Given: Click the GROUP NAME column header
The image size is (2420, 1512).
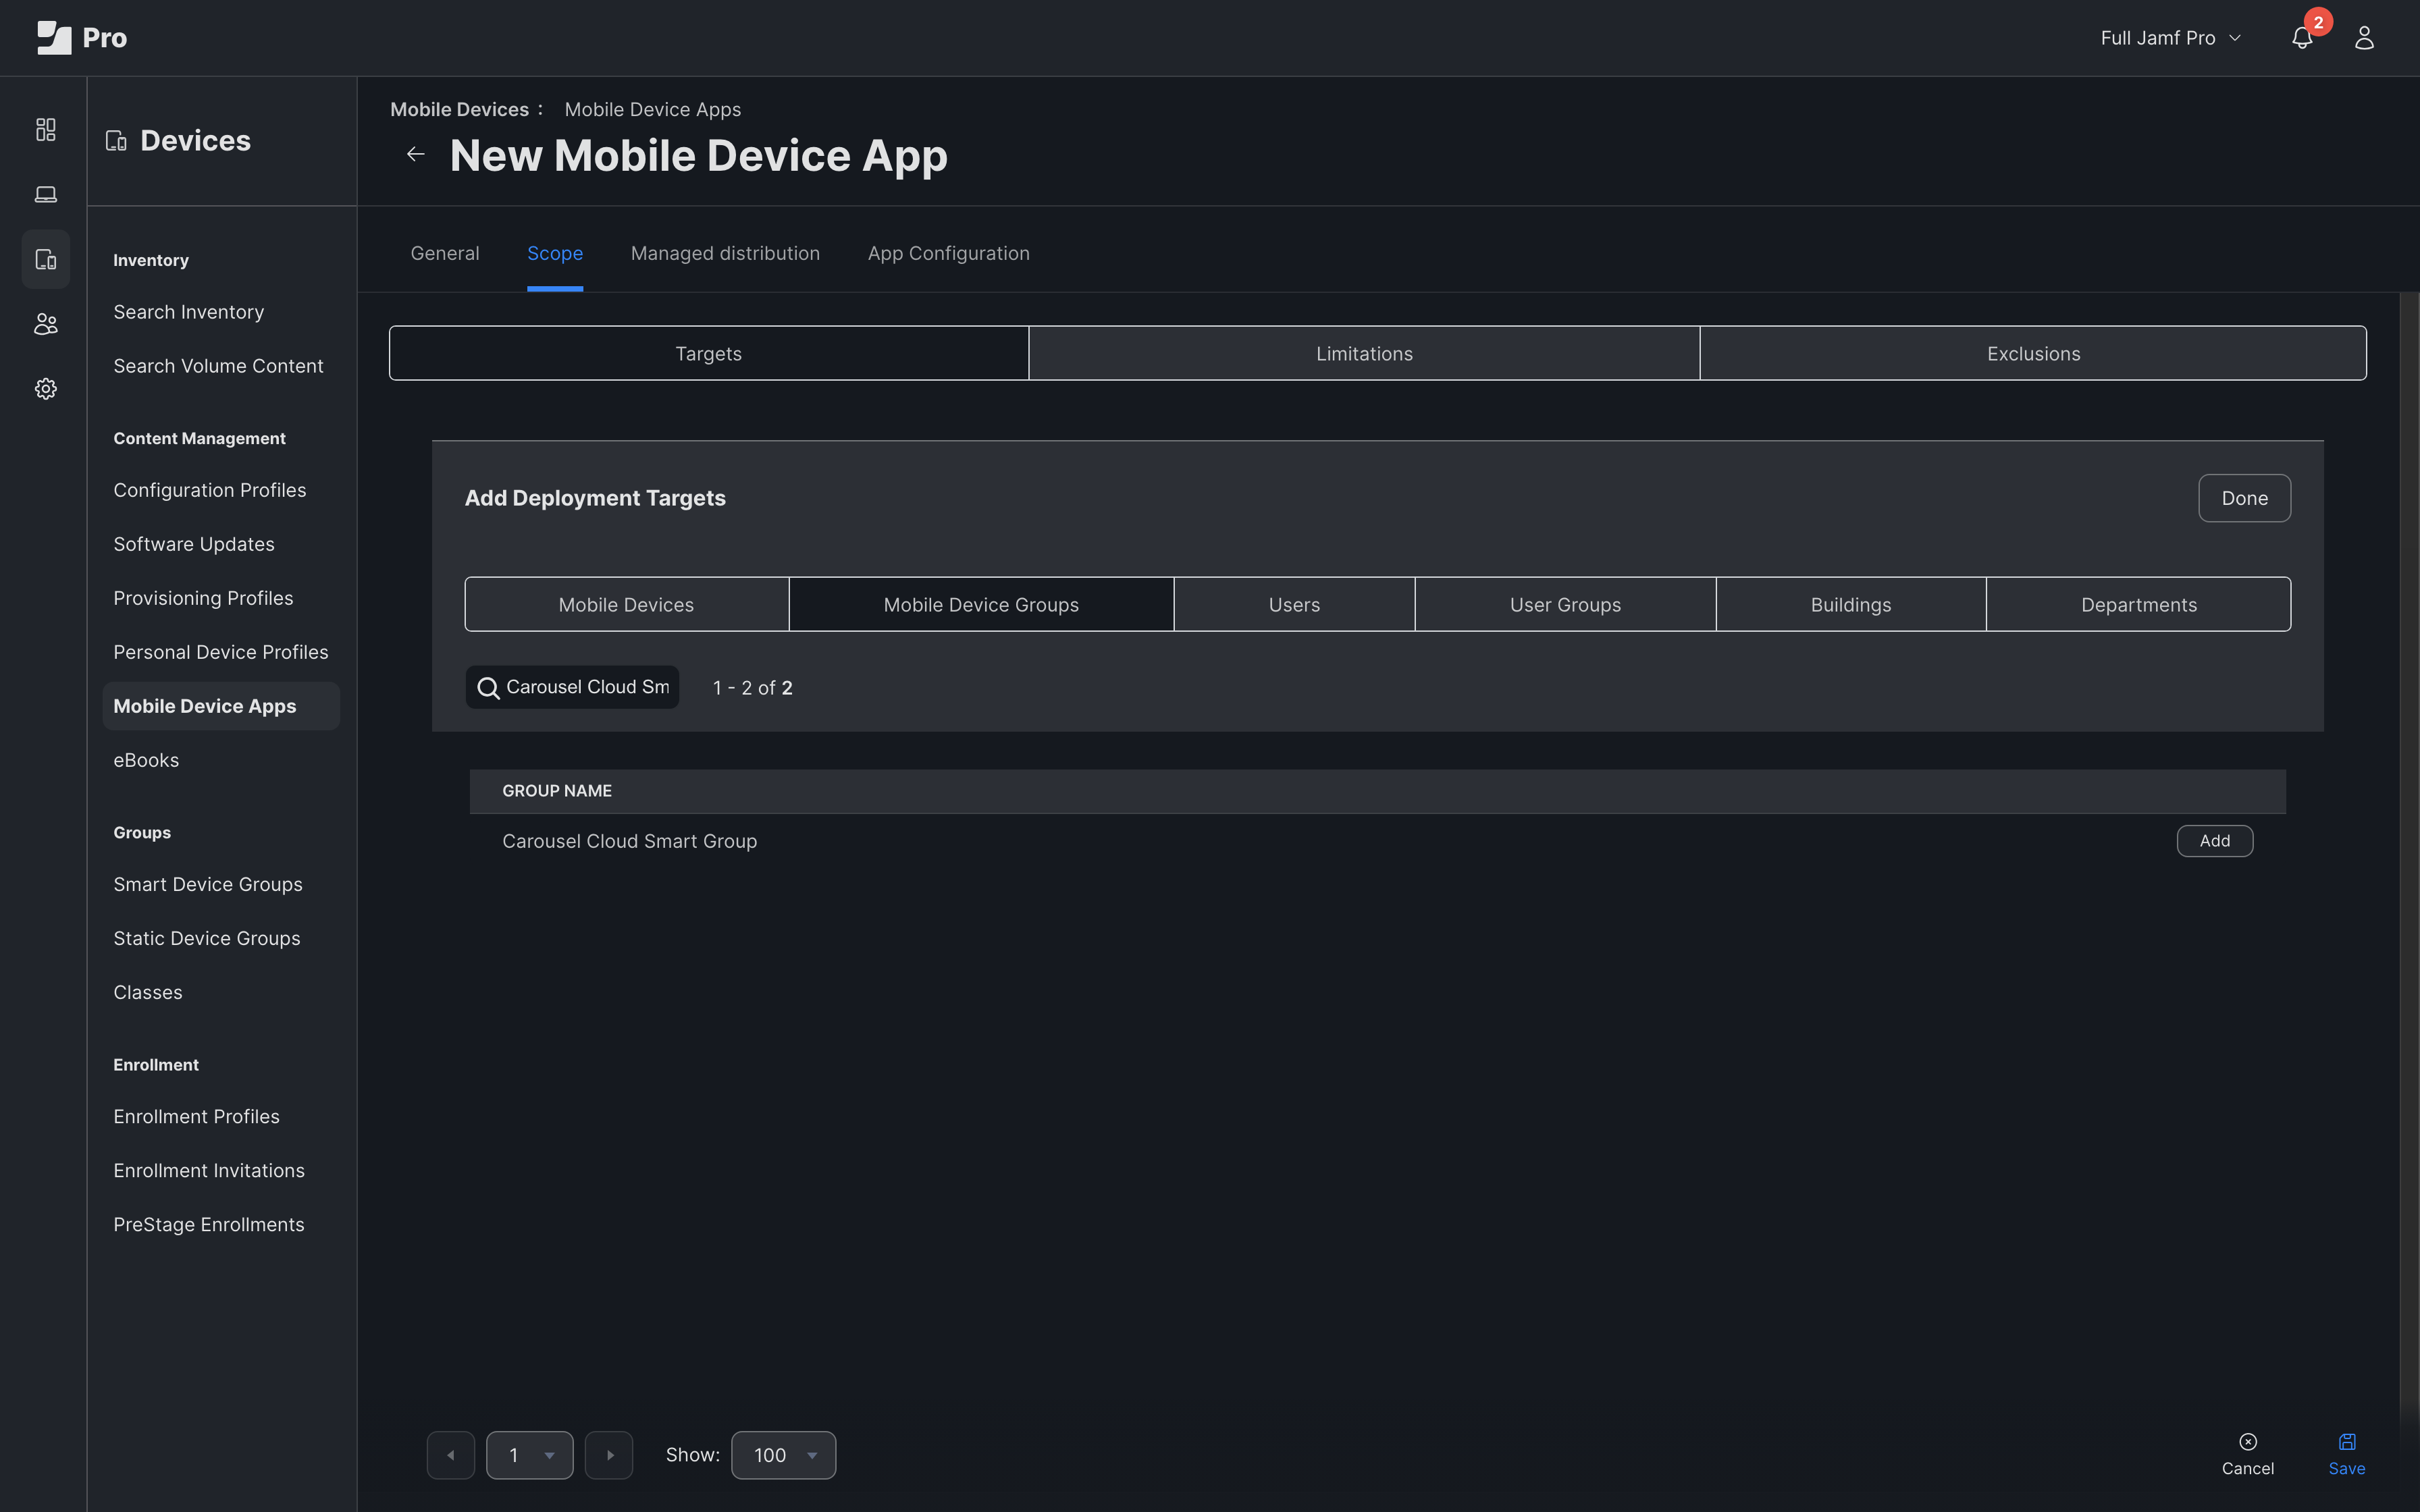Looking at the screenshot, I should coord(557,791).
